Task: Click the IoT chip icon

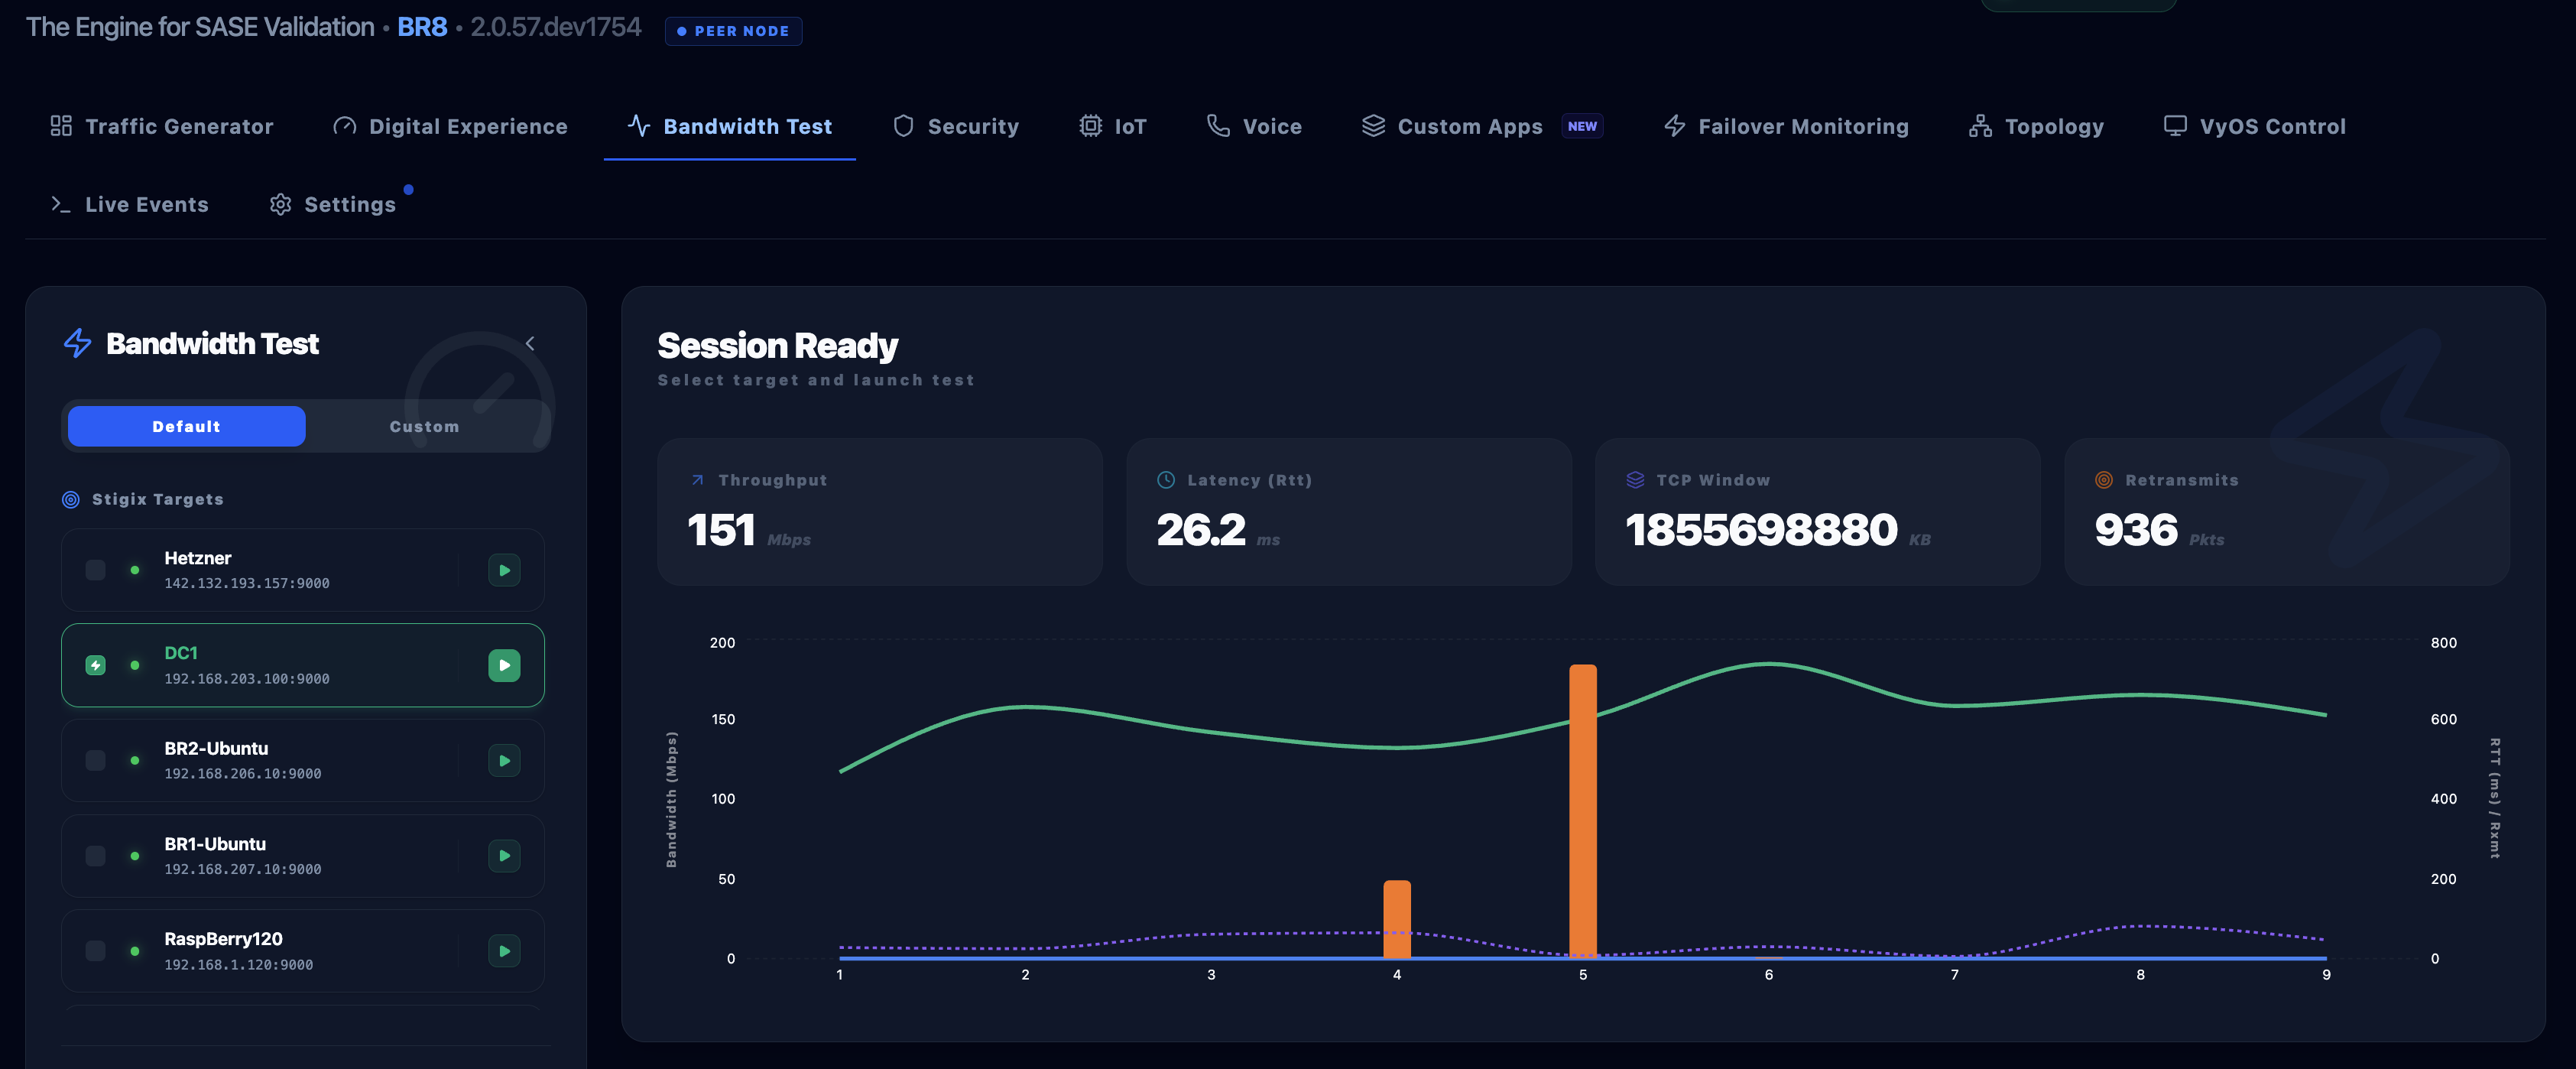Action: tap(1090, 126)
